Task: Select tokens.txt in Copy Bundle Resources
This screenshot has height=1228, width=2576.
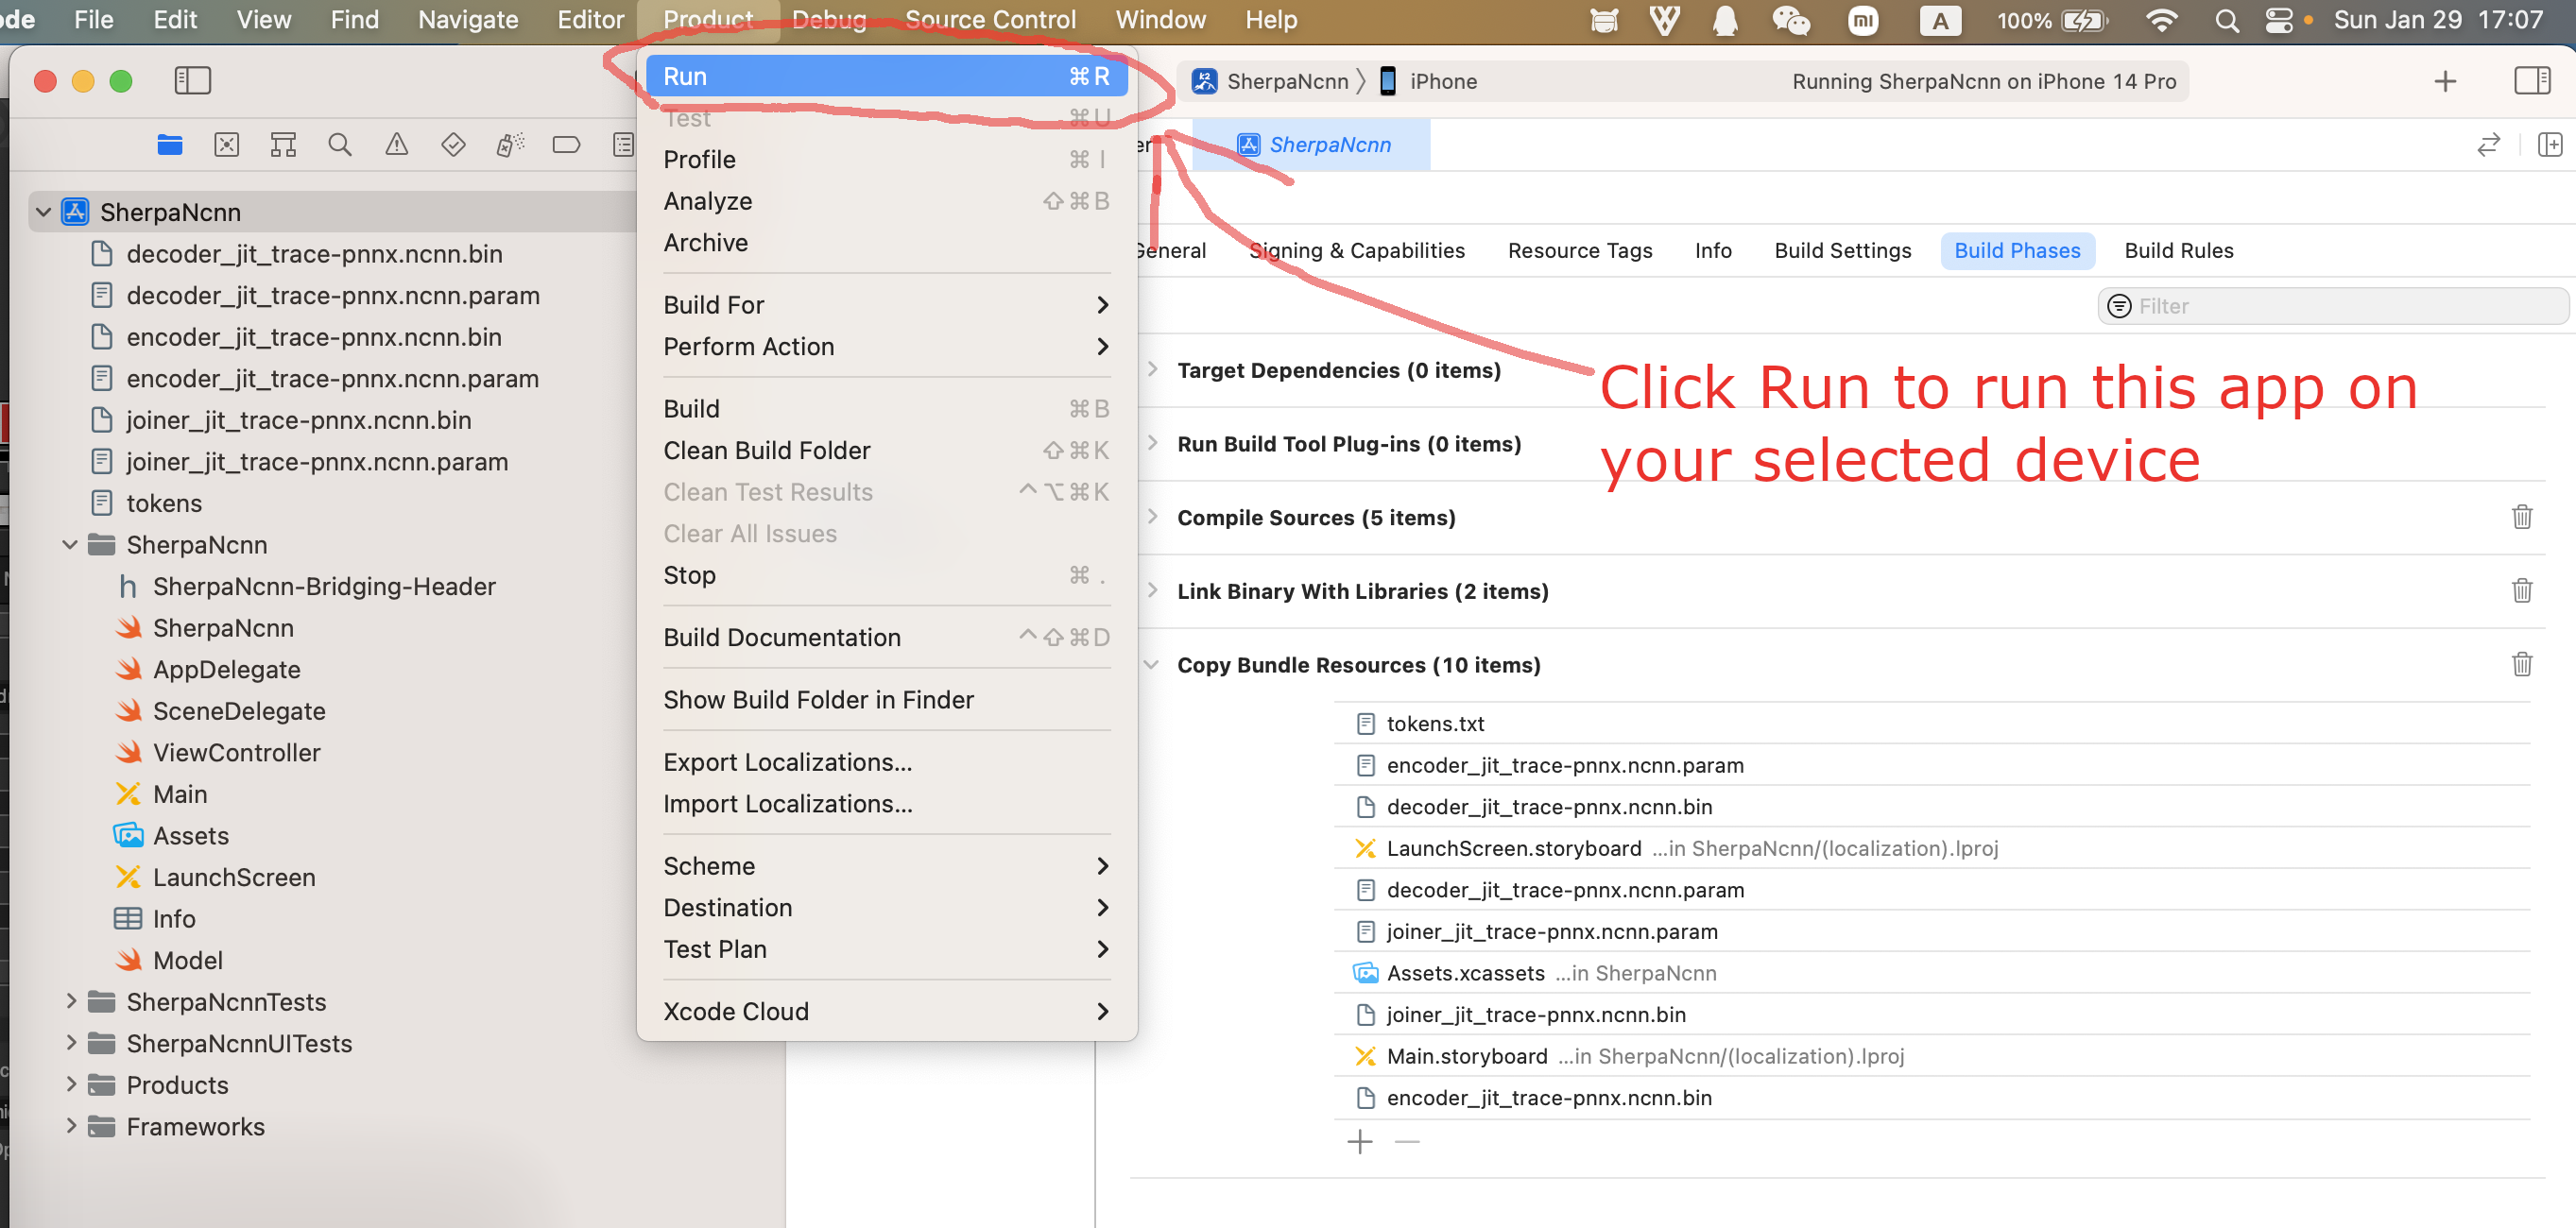Action: pos(1435,723)
